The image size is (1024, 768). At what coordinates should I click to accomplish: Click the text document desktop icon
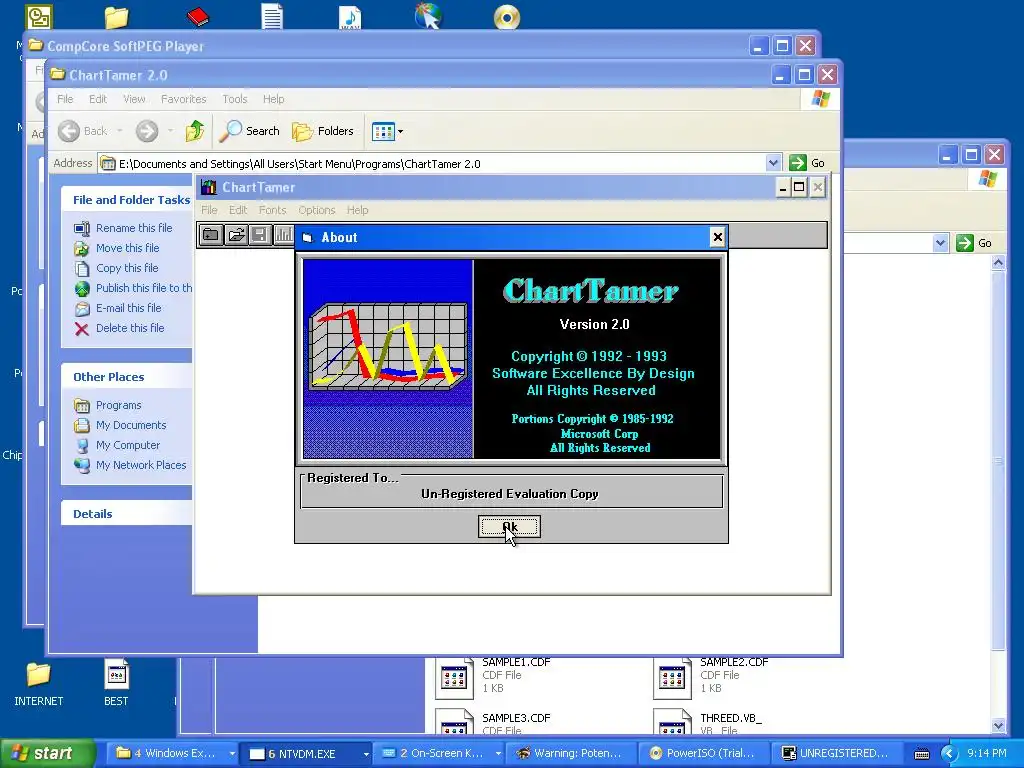point(272,16)
